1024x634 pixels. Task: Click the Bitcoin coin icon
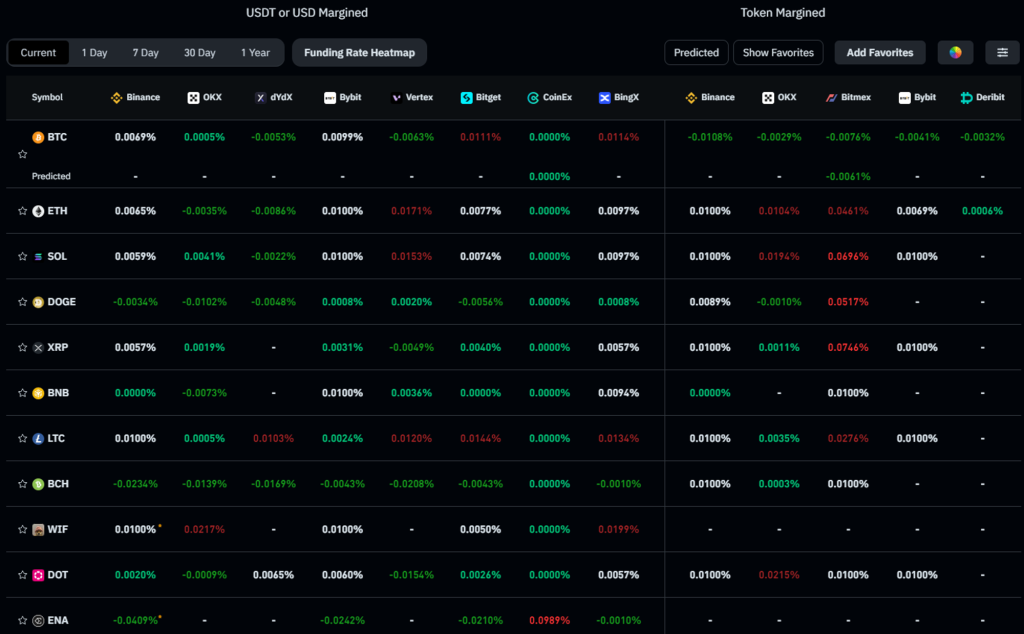pos(38,137)
